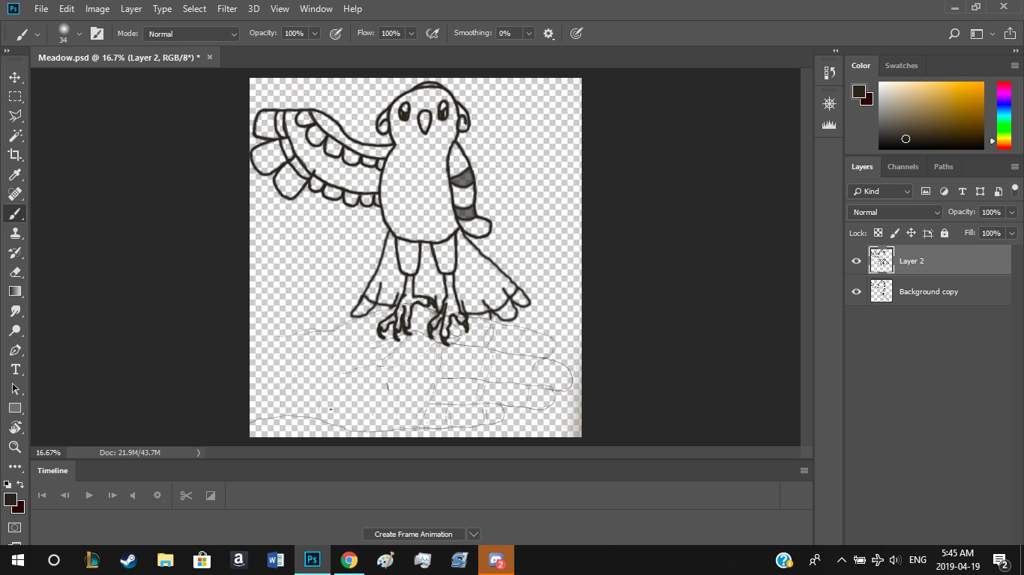1024x575 pixels.
Task: Open the Image menu
Action: tap(97, 8)
